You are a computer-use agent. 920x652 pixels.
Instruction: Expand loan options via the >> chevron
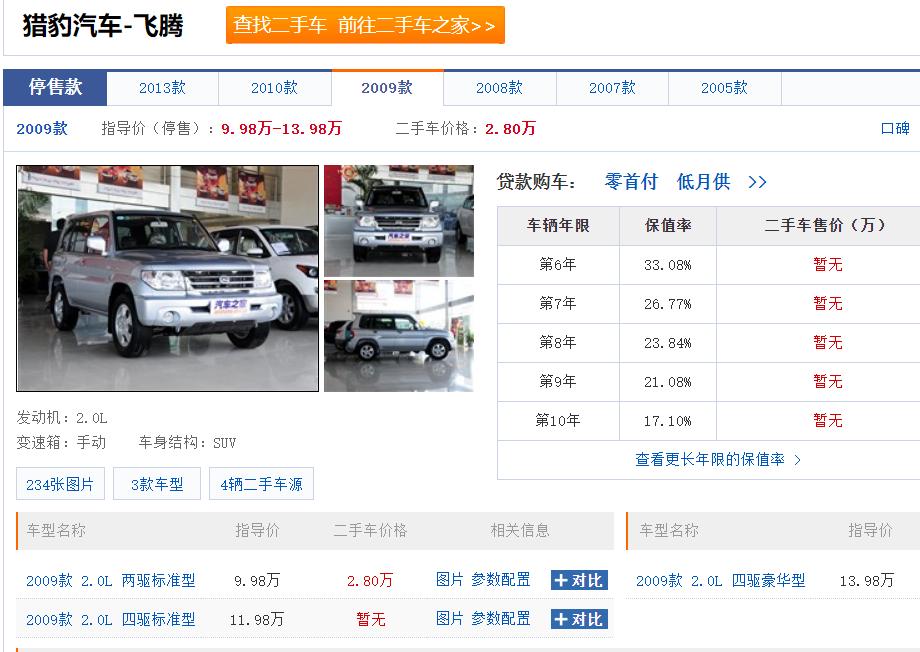(758, 182)
